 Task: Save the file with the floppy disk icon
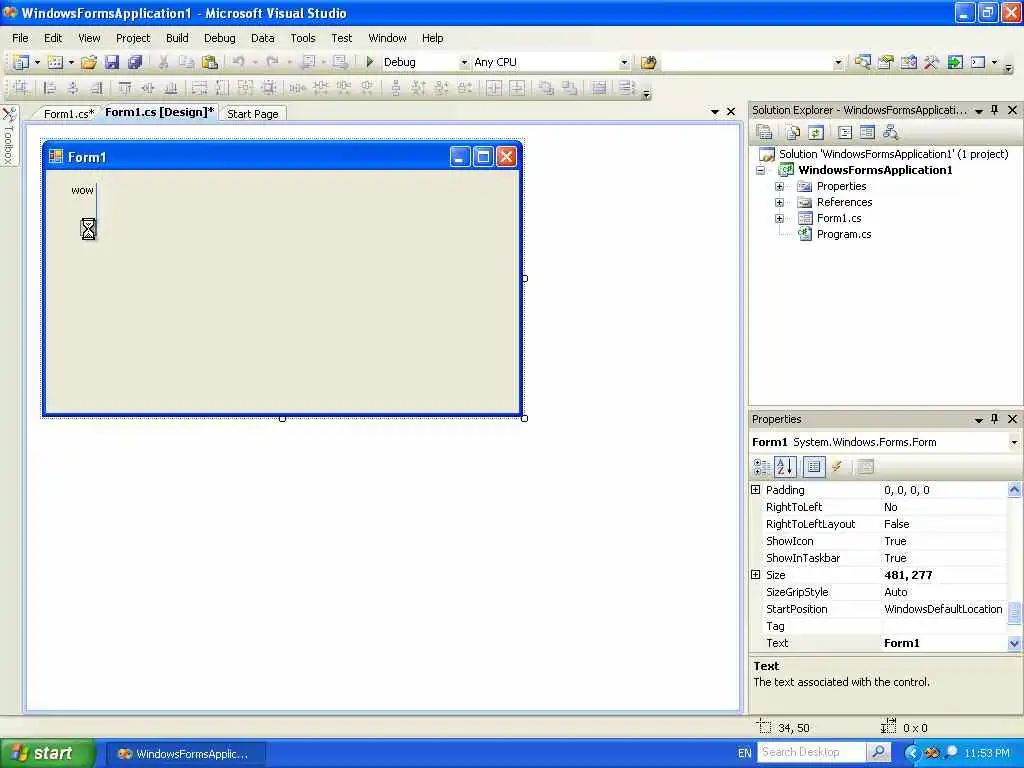click(112, 62)
